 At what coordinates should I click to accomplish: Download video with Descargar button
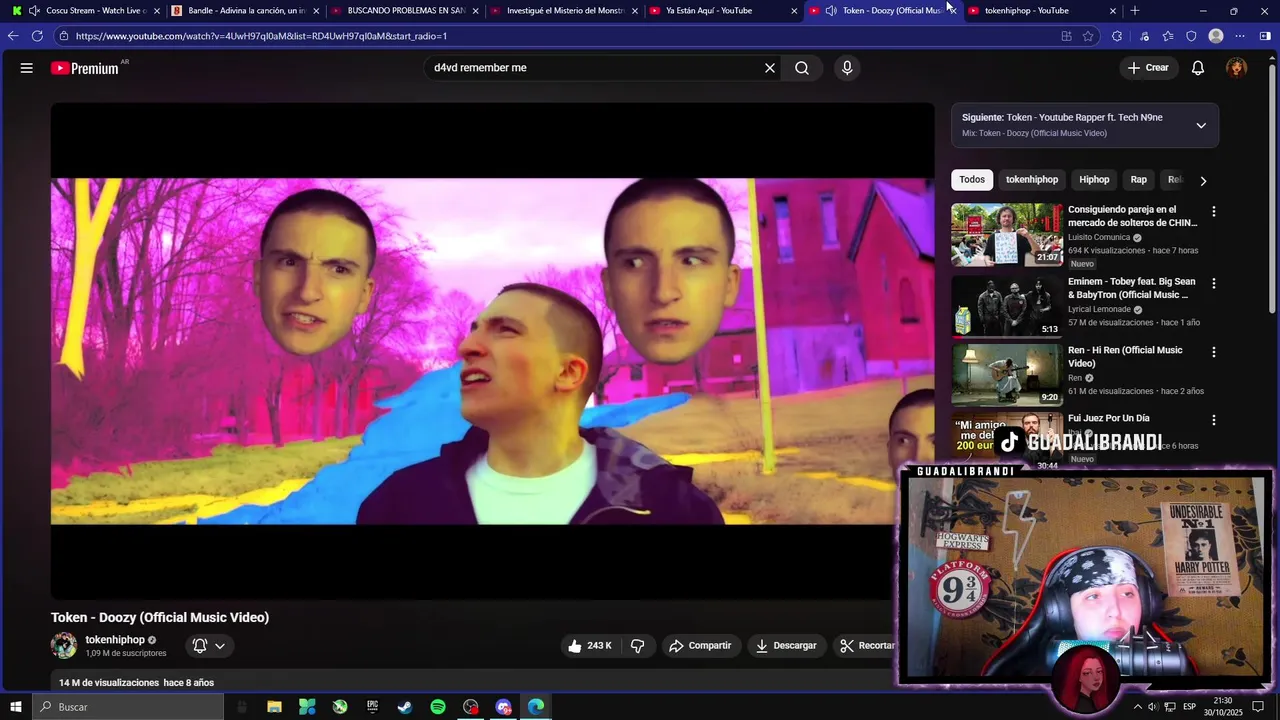(x=786, y=646)
